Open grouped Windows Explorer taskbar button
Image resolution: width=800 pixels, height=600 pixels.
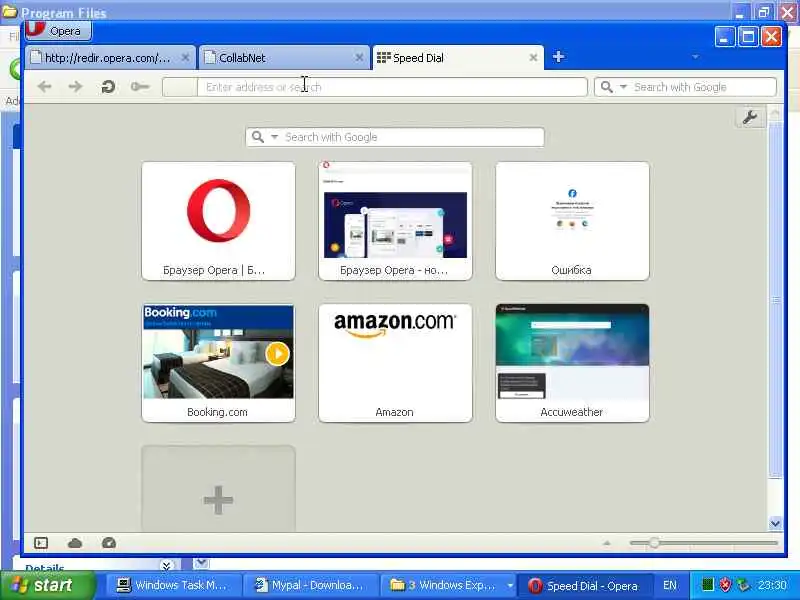[x=448, y=585]
